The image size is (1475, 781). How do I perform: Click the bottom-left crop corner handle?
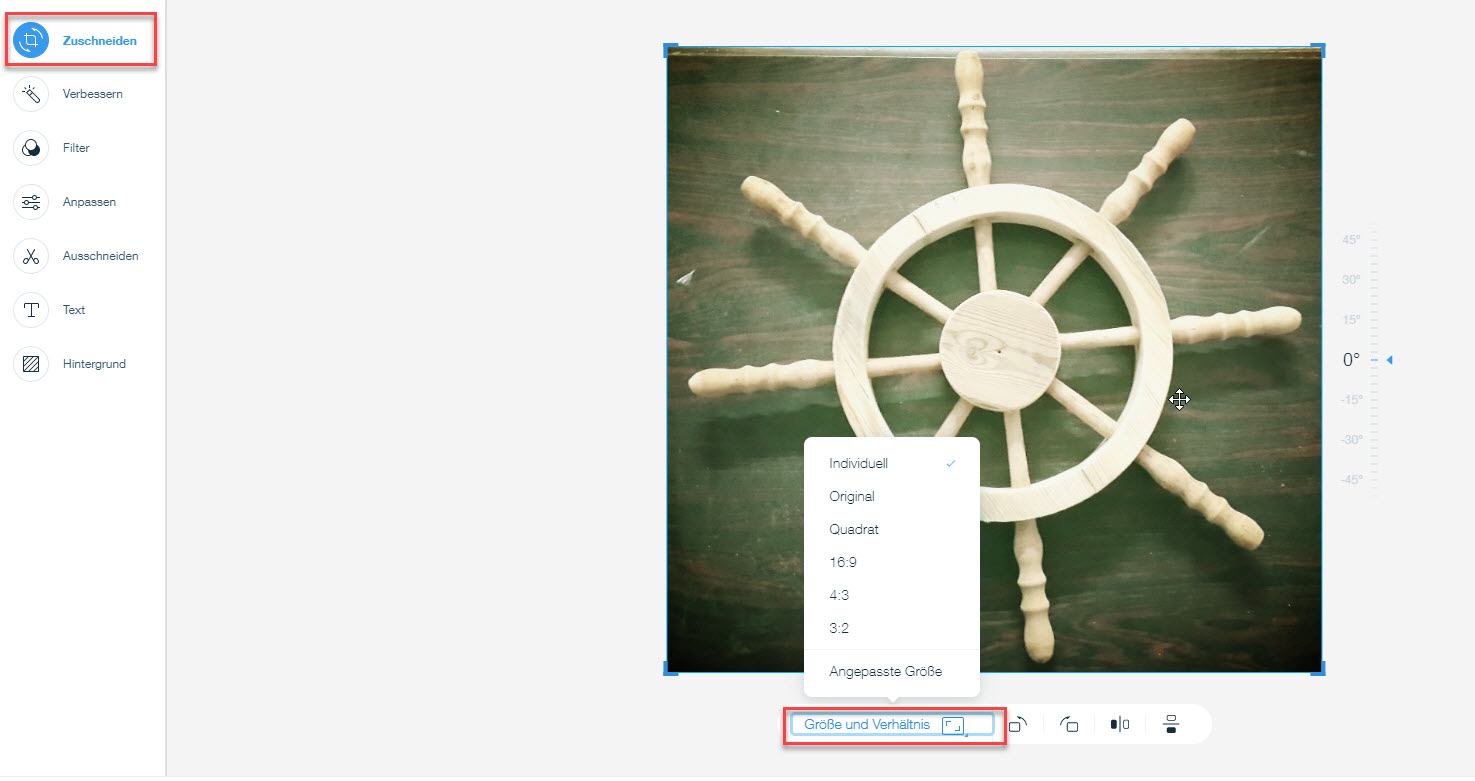pyautogui.click(x=670, y=669)
